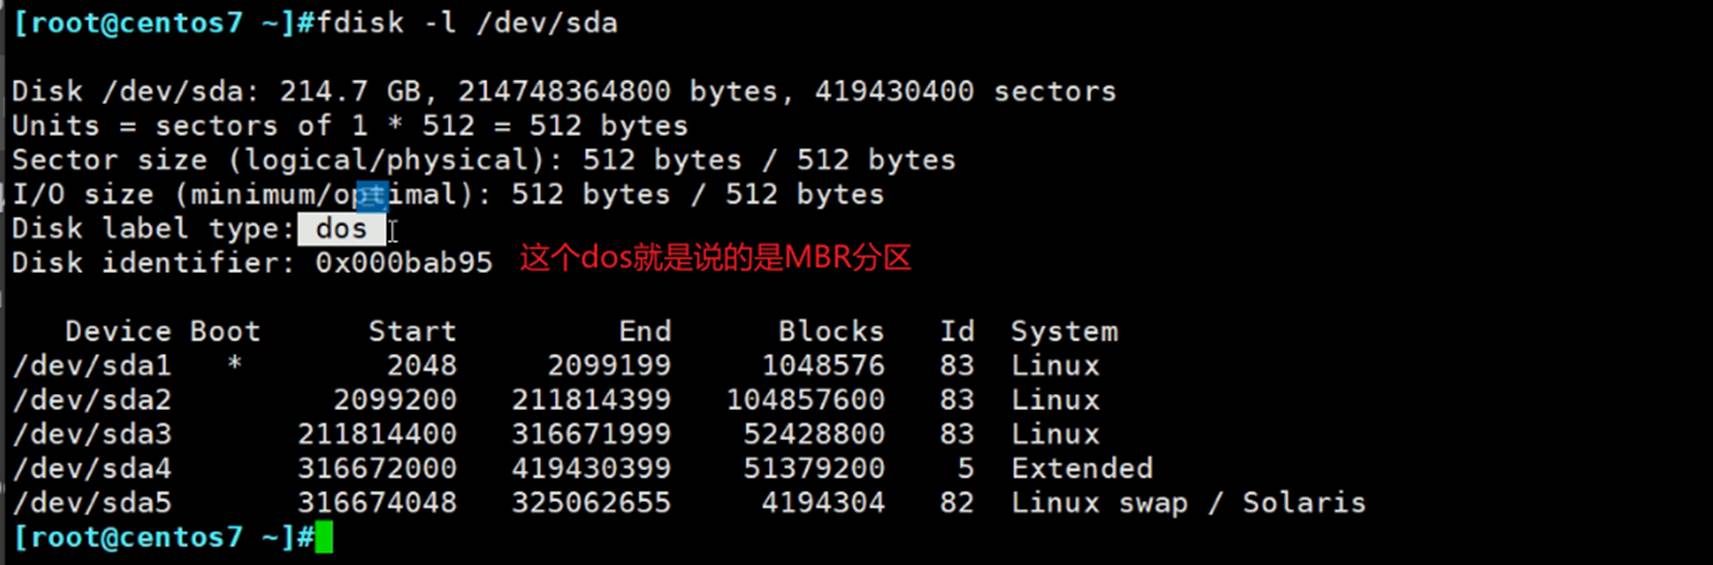Click the "fdisk -l /dev/sda" command text
1713x565 pixels.
(x=467, y=23)
